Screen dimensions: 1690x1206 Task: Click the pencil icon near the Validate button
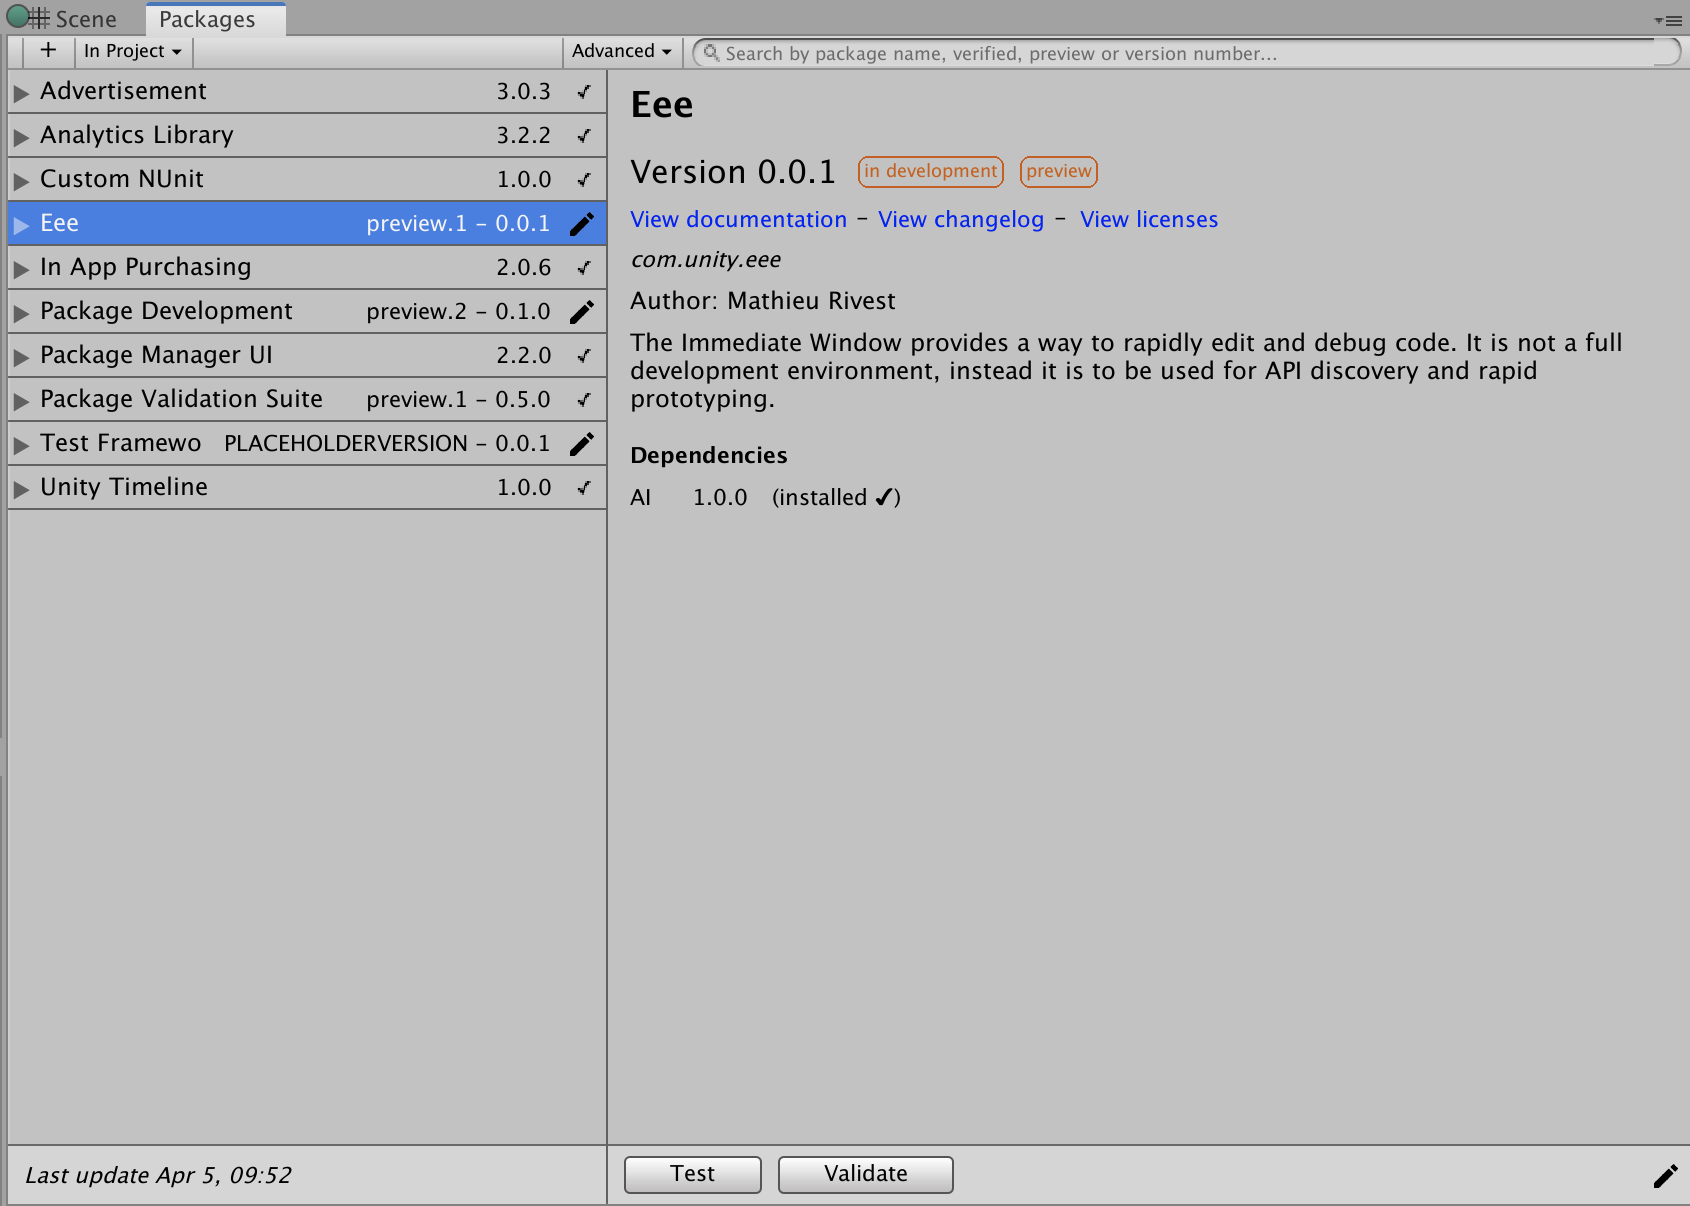(x=1668, y=1174)
